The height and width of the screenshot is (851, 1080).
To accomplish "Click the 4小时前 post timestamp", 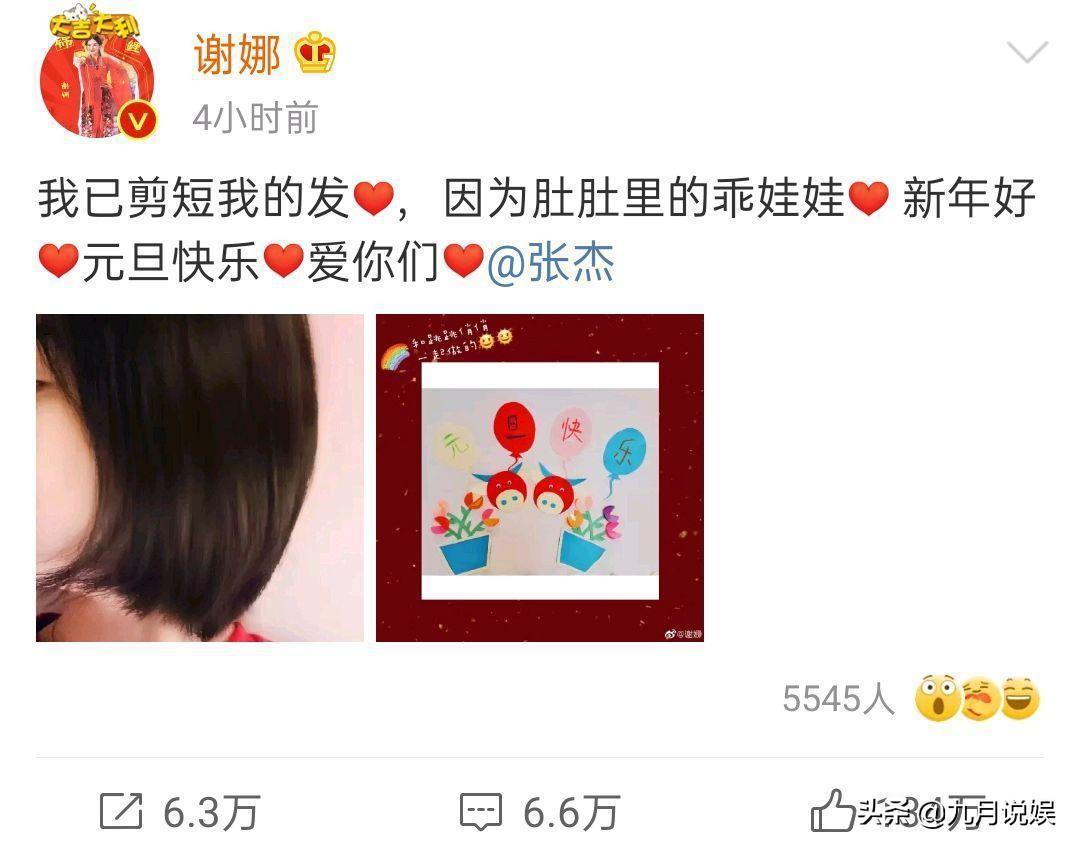I will point(255,118).
